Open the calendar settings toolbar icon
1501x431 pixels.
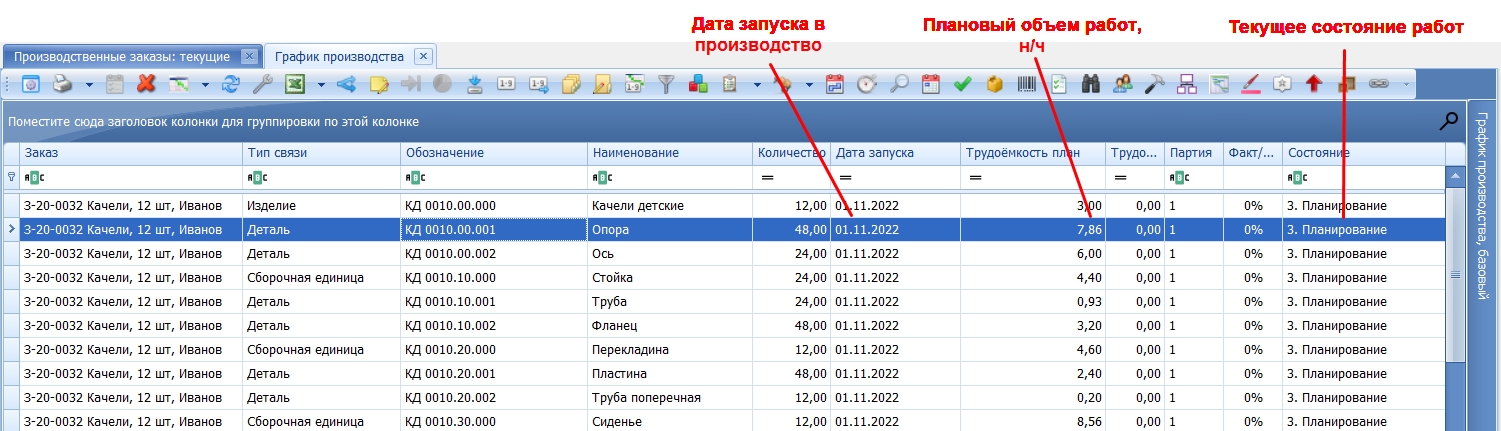(x=31, y=85)
